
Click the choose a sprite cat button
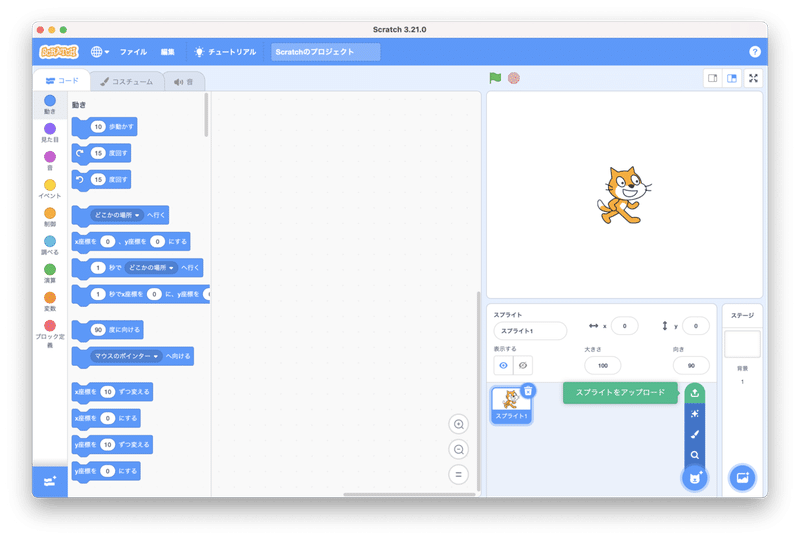[695, 478]
